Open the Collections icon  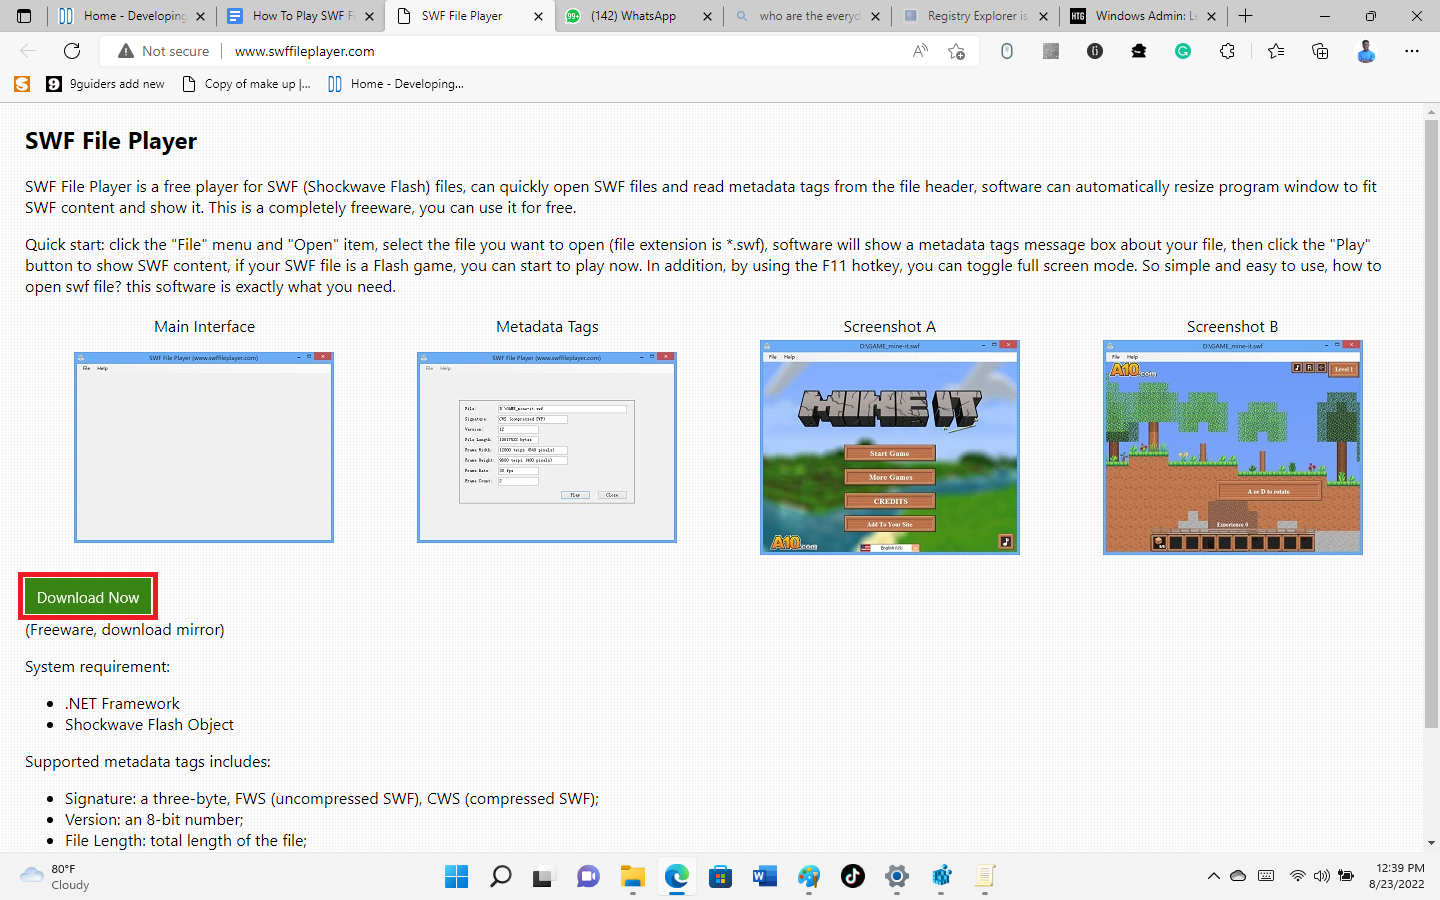pyautogui.click(x=1320, y=51)
